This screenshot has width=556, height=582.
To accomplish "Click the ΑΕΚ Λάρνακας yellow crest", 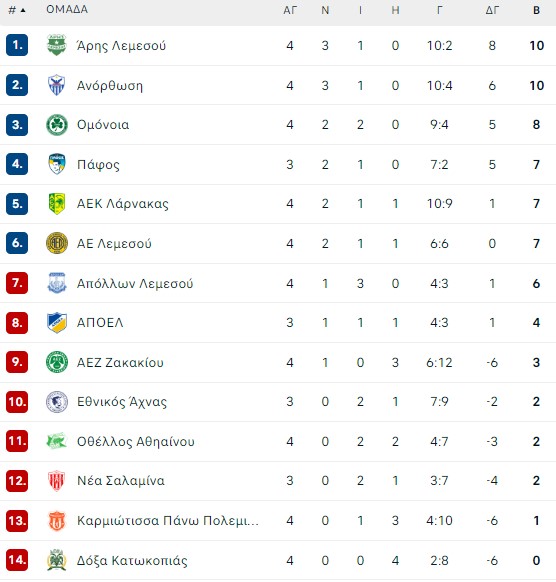I will pyautogui.click(x=57, y=203).
